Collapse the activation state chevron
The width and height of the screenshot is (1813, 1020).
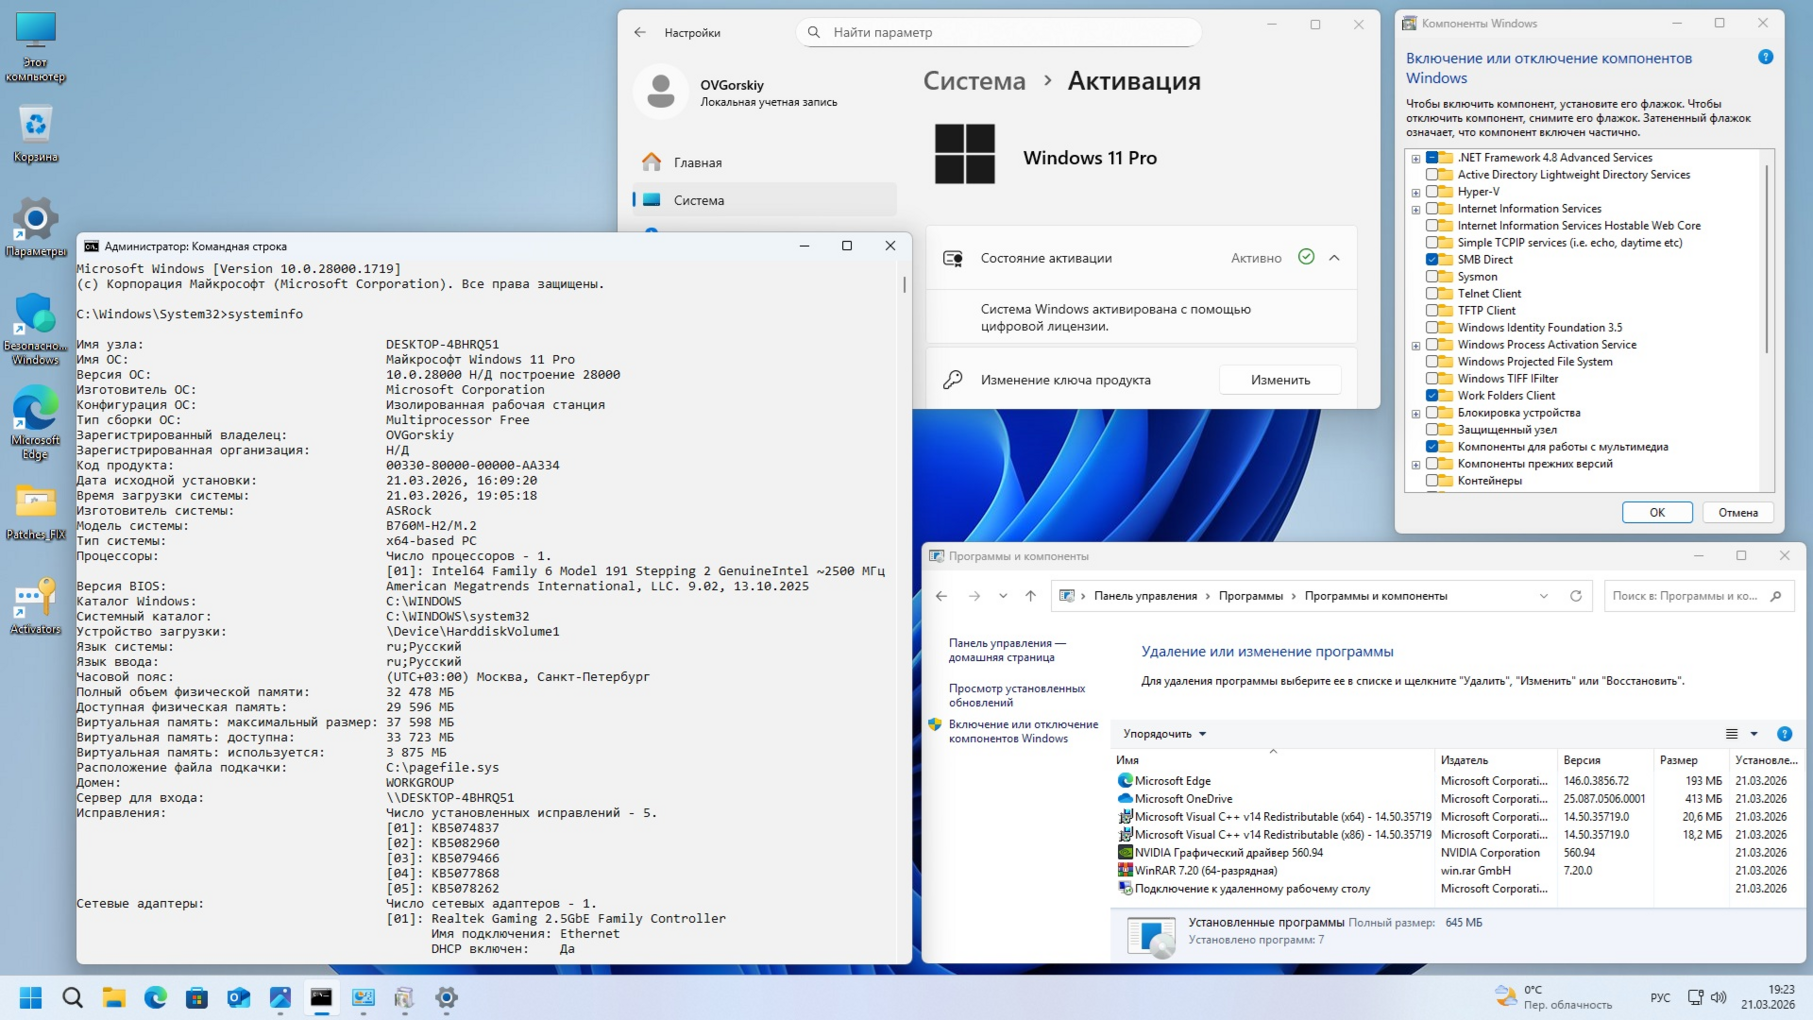1334,258
